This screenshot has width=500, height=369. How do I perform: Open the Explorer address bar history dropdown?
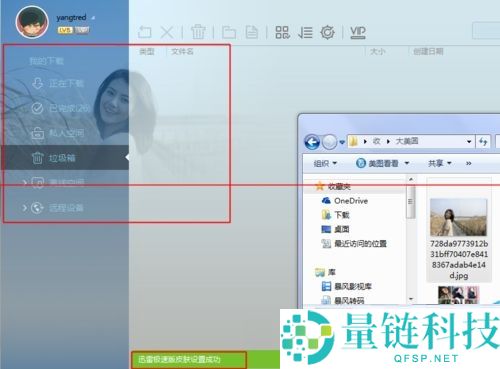(x=469, y=142)
